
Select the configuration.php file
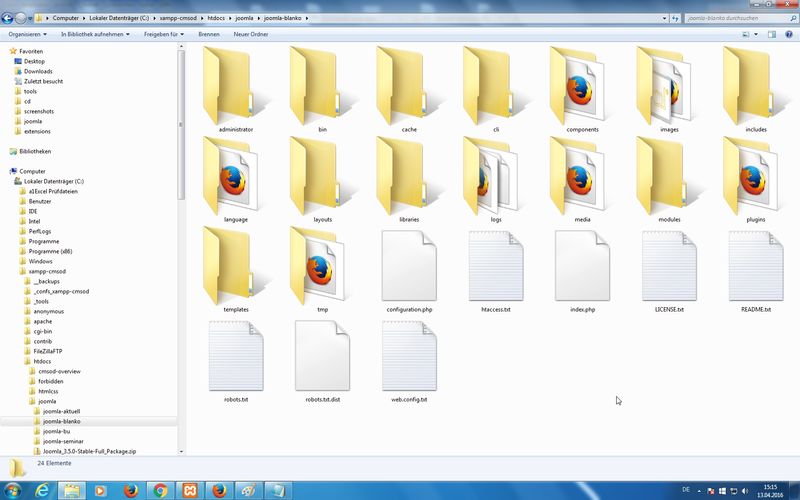pyautogui.click(x=409, y=266)
